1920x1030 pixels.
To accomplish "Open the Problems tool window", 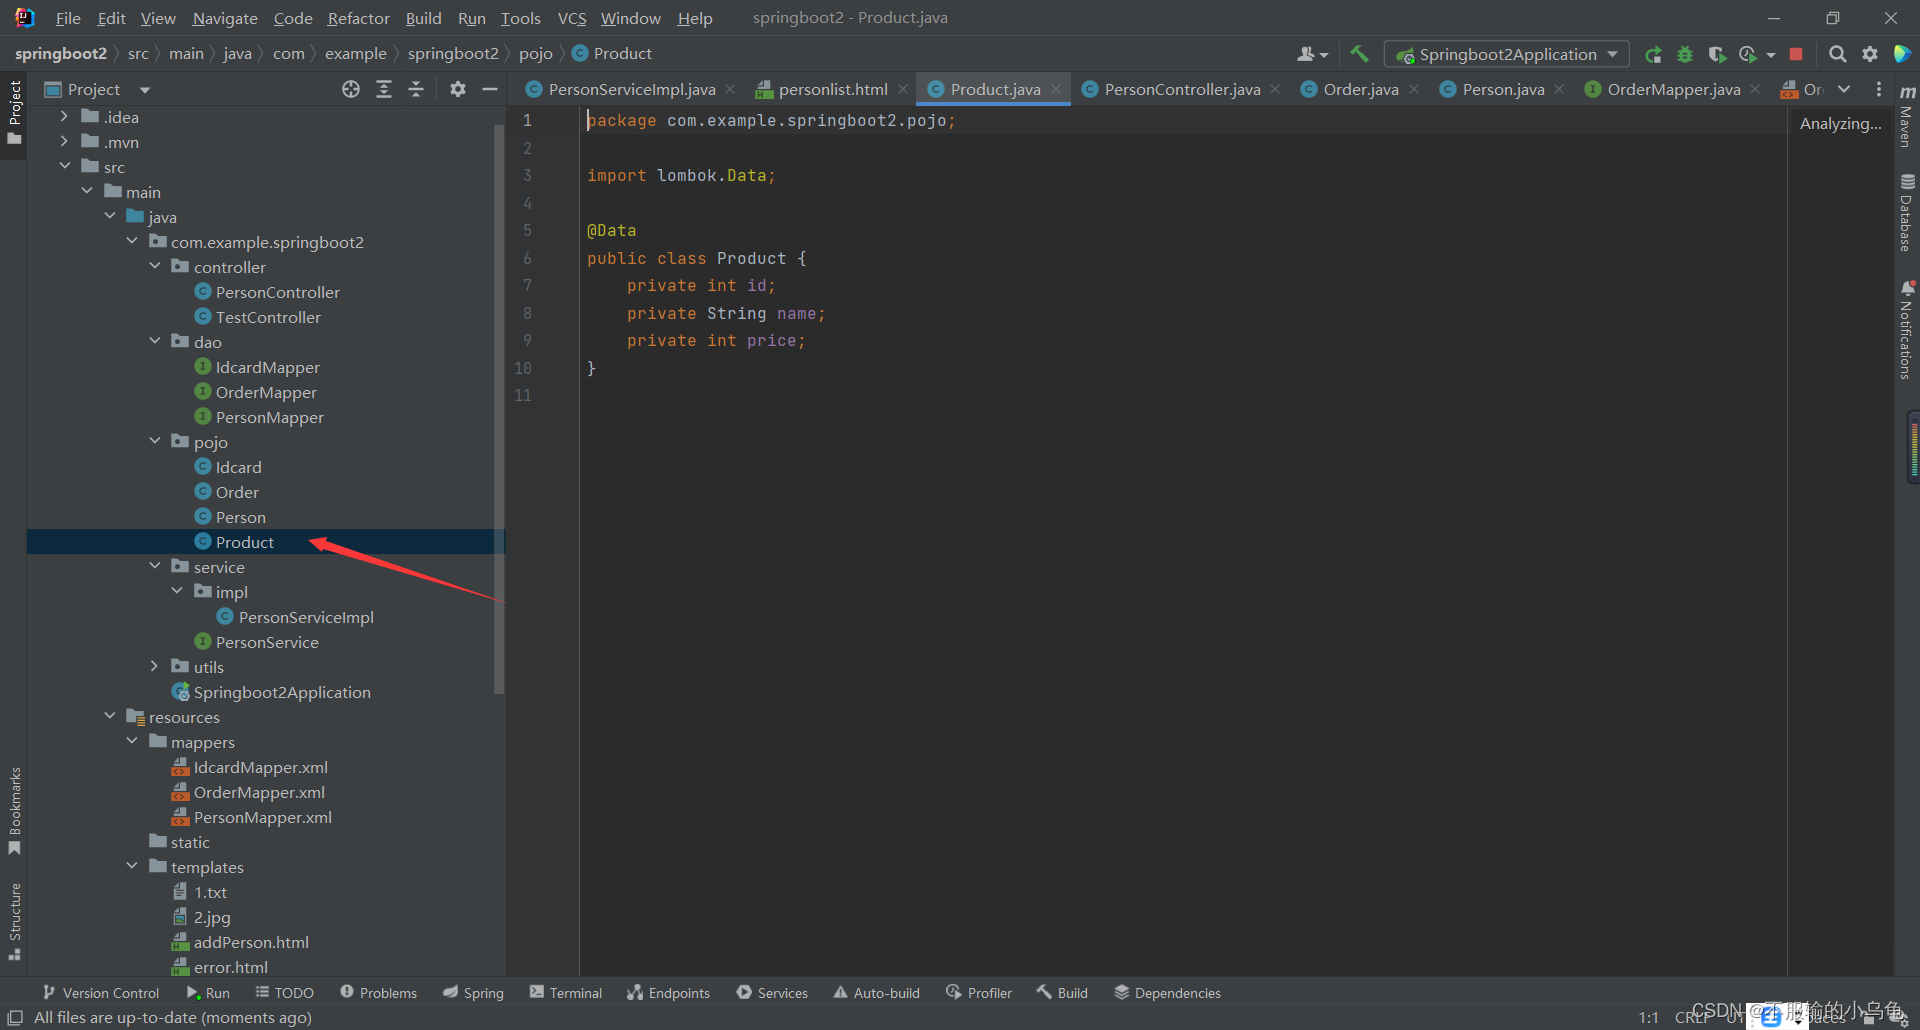I will 379,993.
